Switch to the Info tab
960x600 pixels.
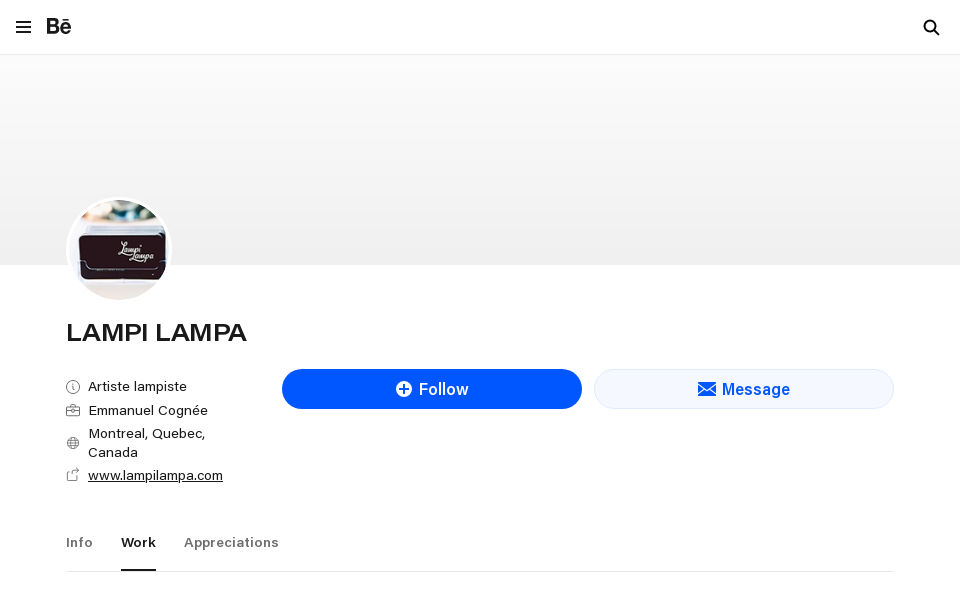pos(79,542)
